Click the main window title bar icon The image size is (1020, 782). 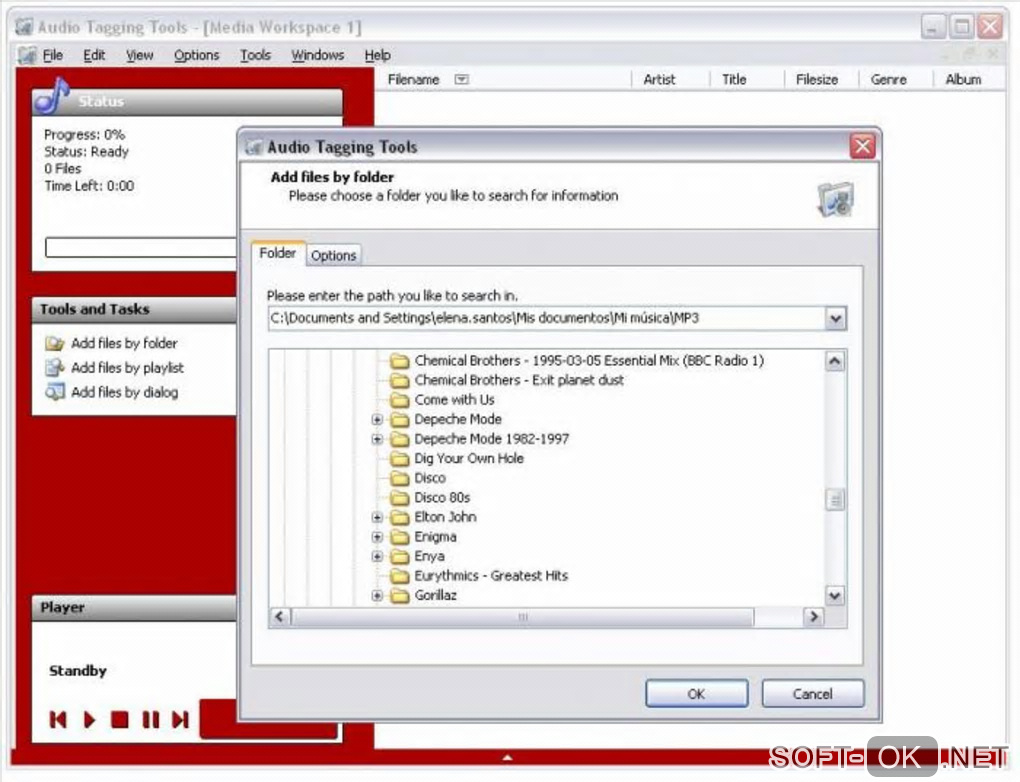click(x=24, y=27)
